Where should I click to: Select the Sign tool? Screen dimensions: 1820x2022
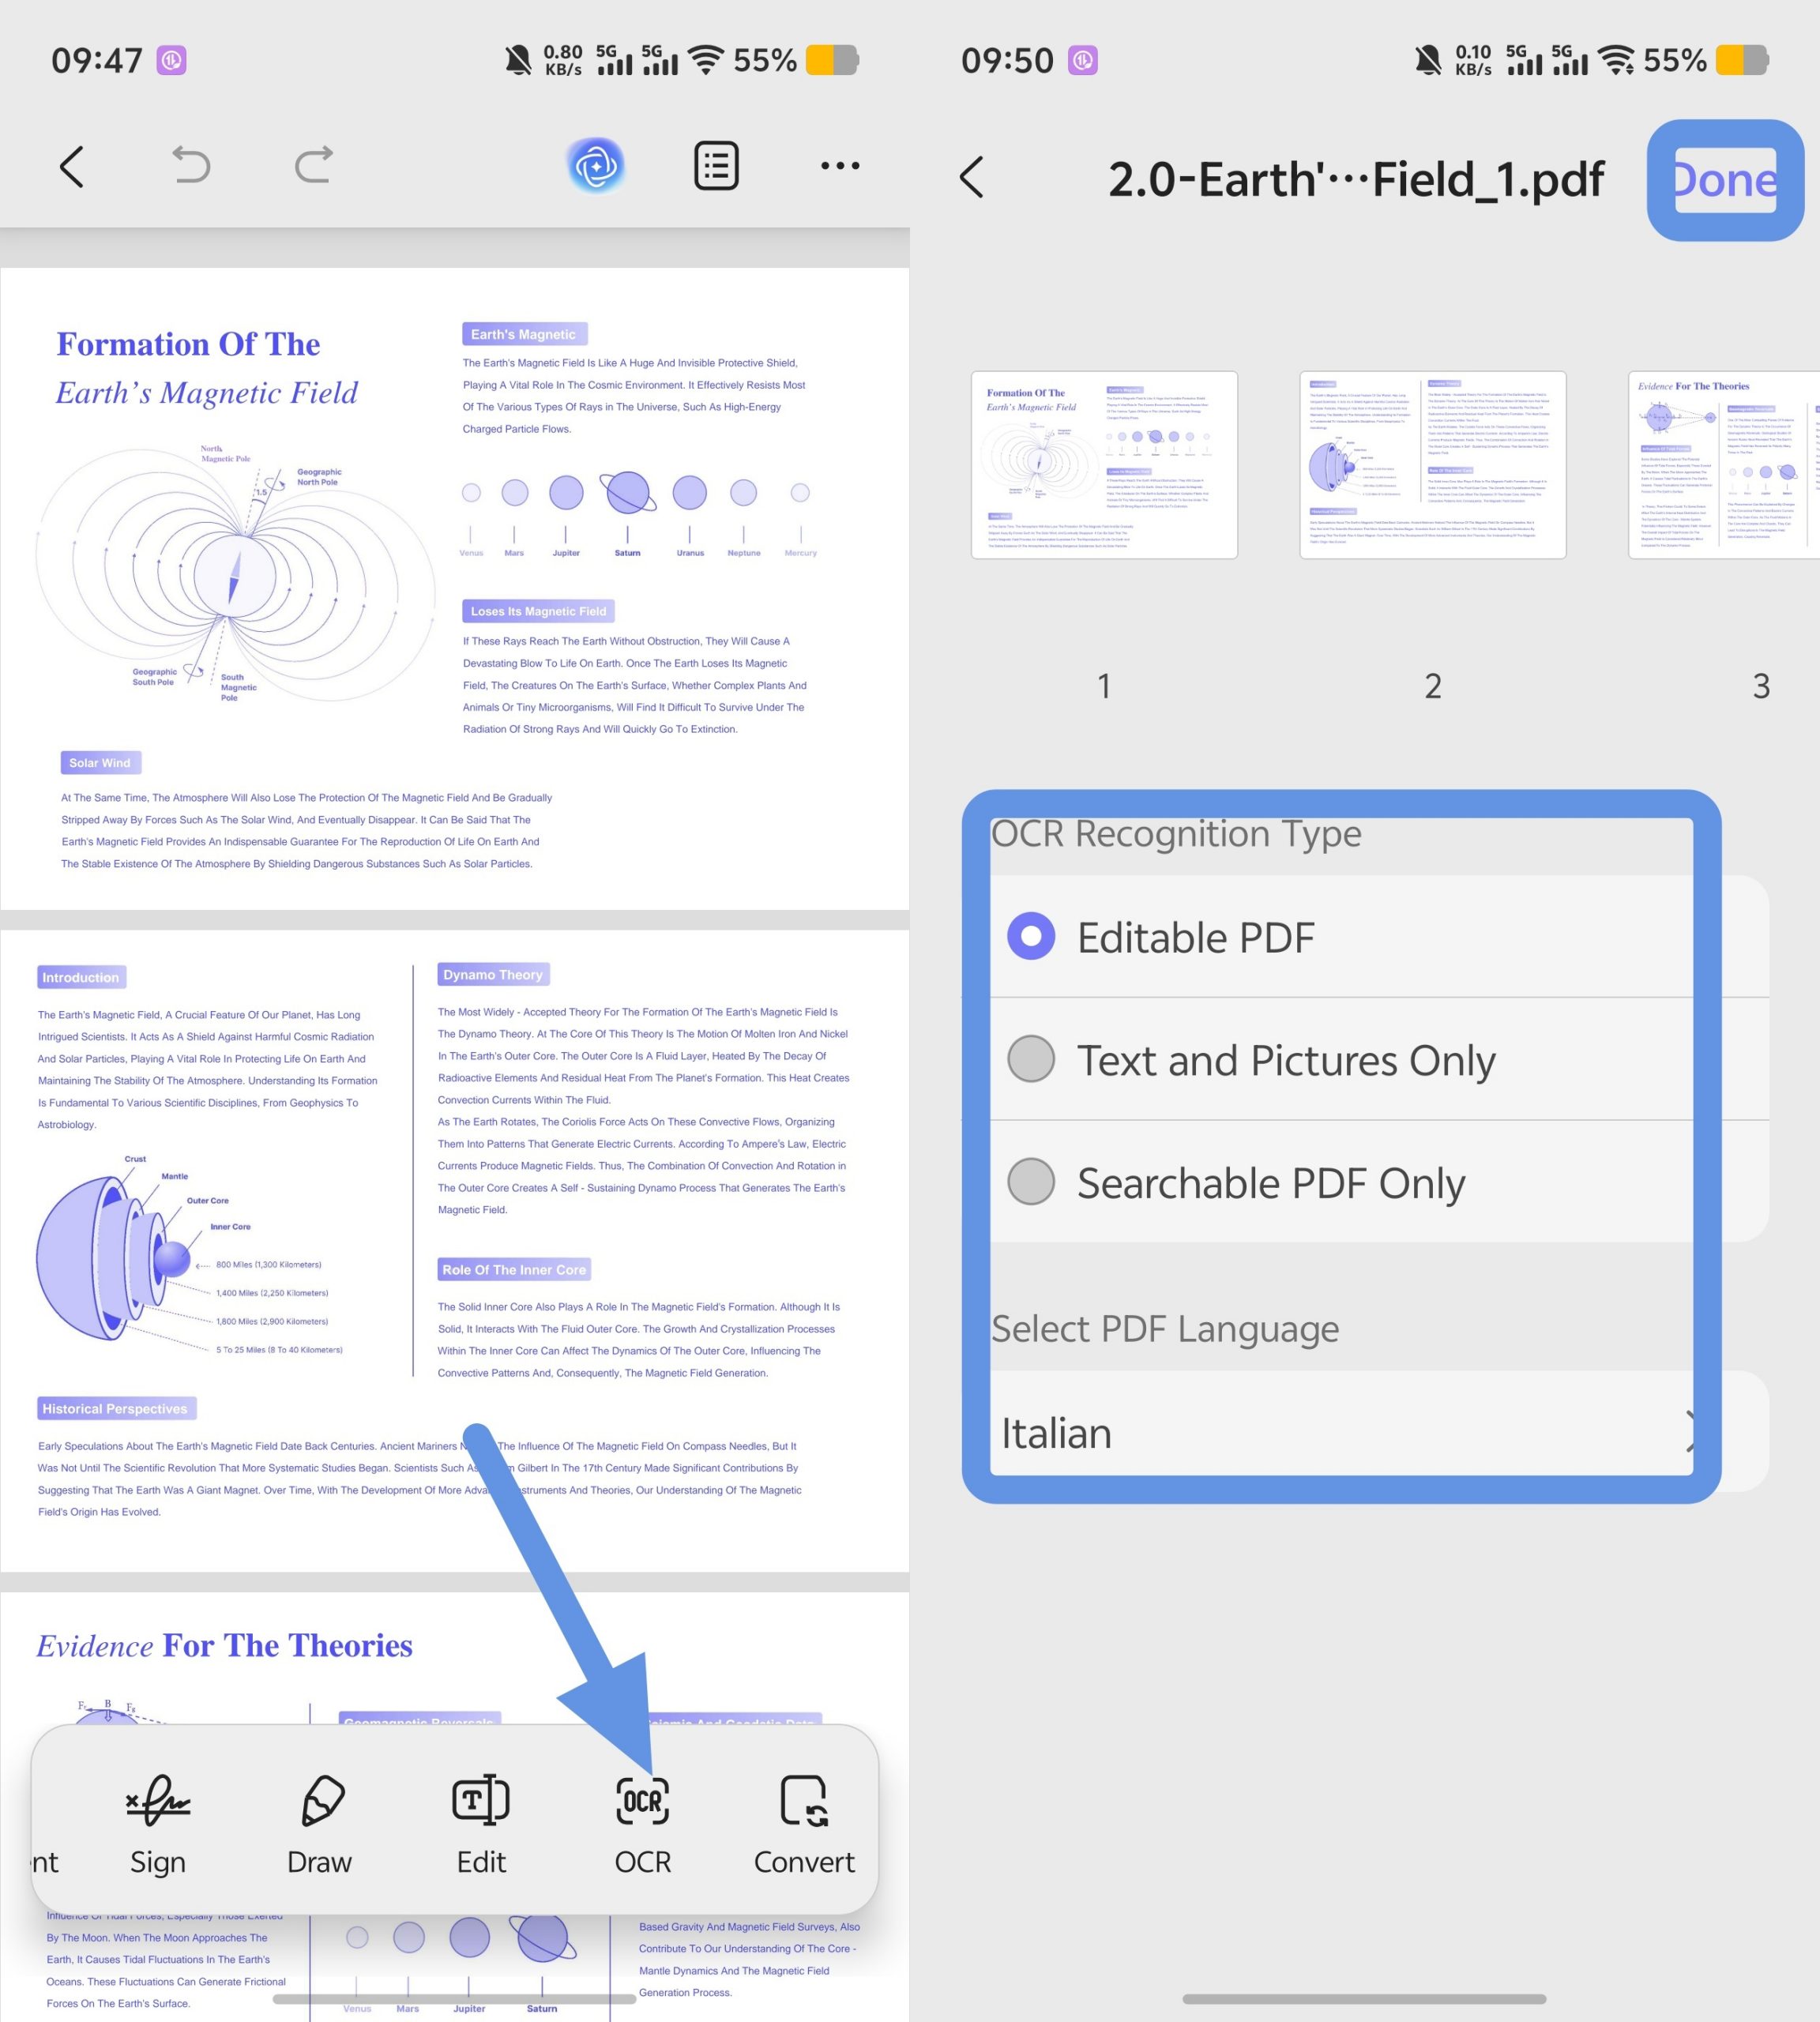(x=158, y=1824)
